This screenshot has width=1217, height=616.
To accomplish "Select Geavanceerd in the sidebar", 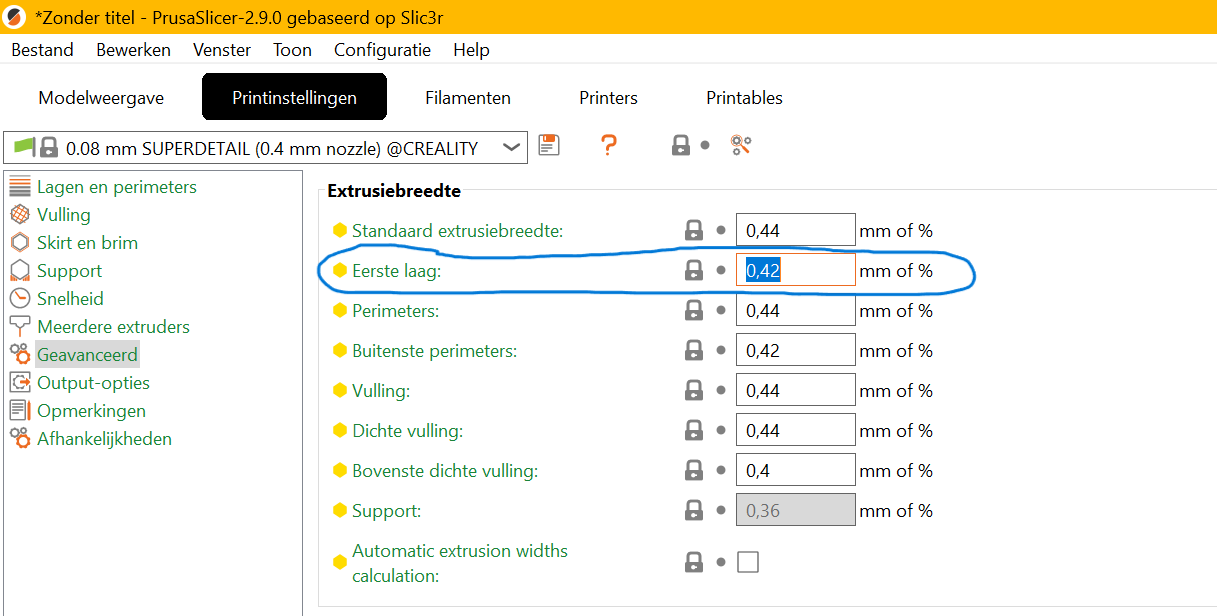I will point(87,355).
